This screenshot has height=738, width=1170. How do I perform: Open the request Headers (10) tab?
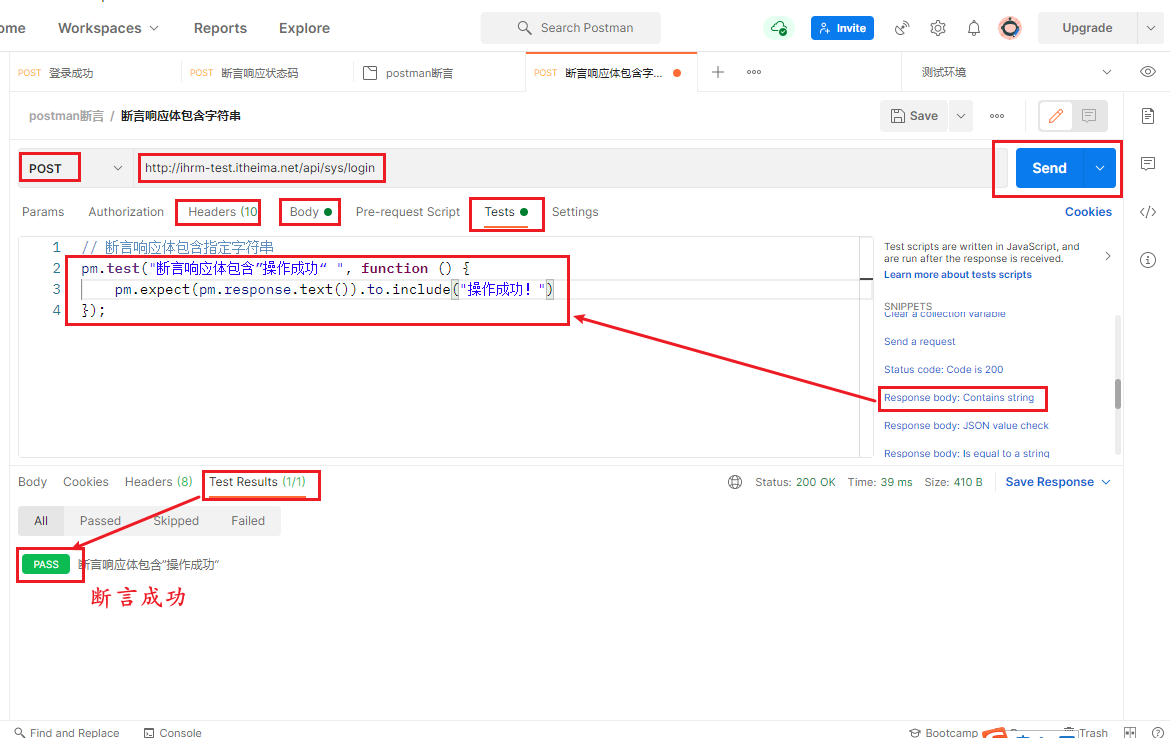click(222, 212)
